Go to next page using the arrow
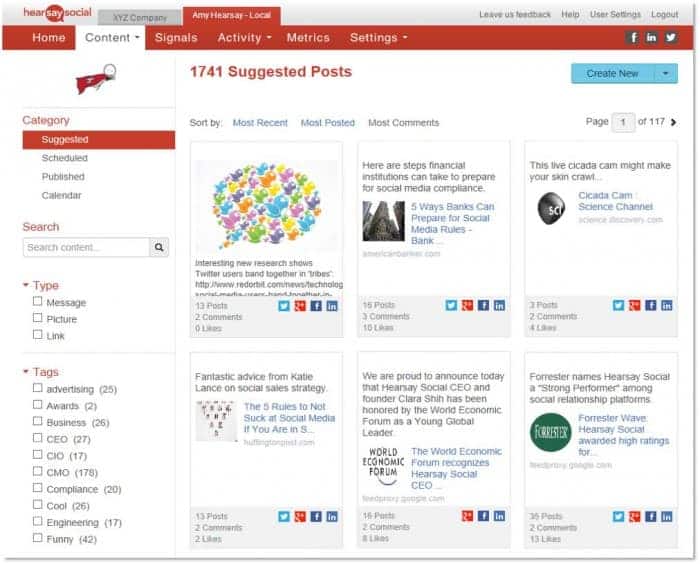The image size is (700, 564). point(674,122)
